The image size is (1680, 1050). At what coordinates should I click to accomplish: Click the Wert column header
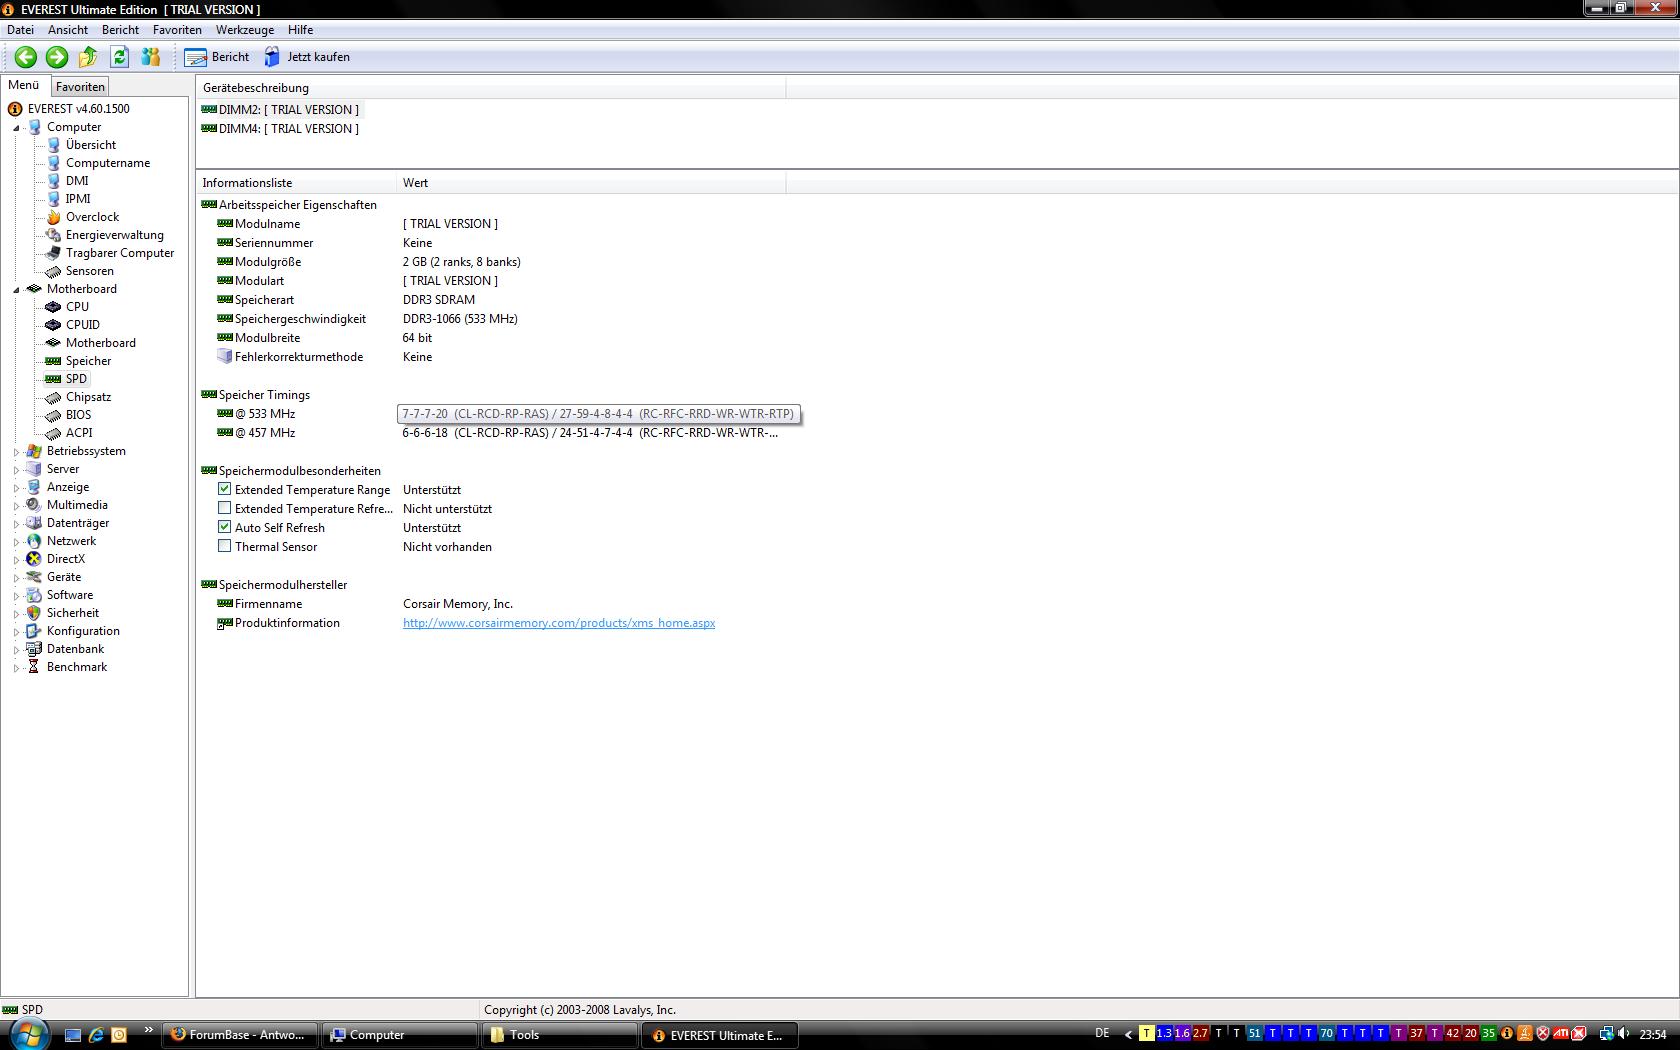tap(592, 183)
